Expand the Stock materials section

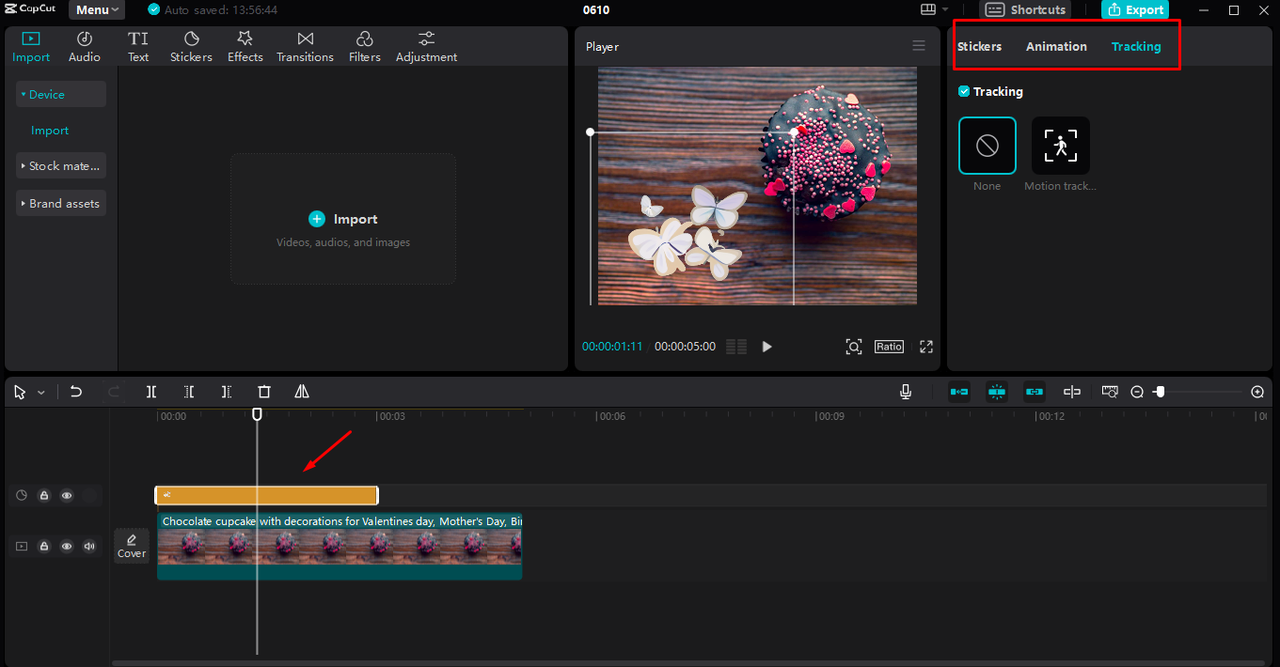click(61, 166)
